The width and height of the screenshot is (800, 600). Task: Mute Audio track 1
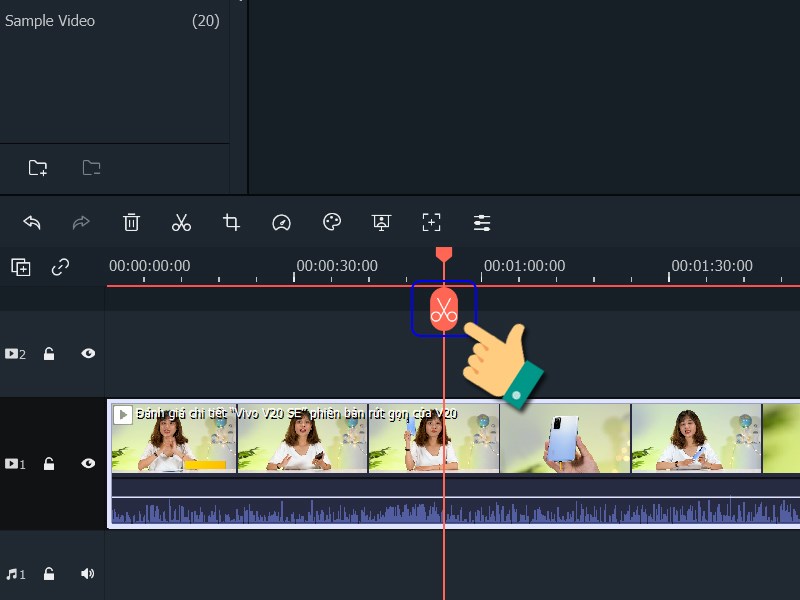point(88,573)
